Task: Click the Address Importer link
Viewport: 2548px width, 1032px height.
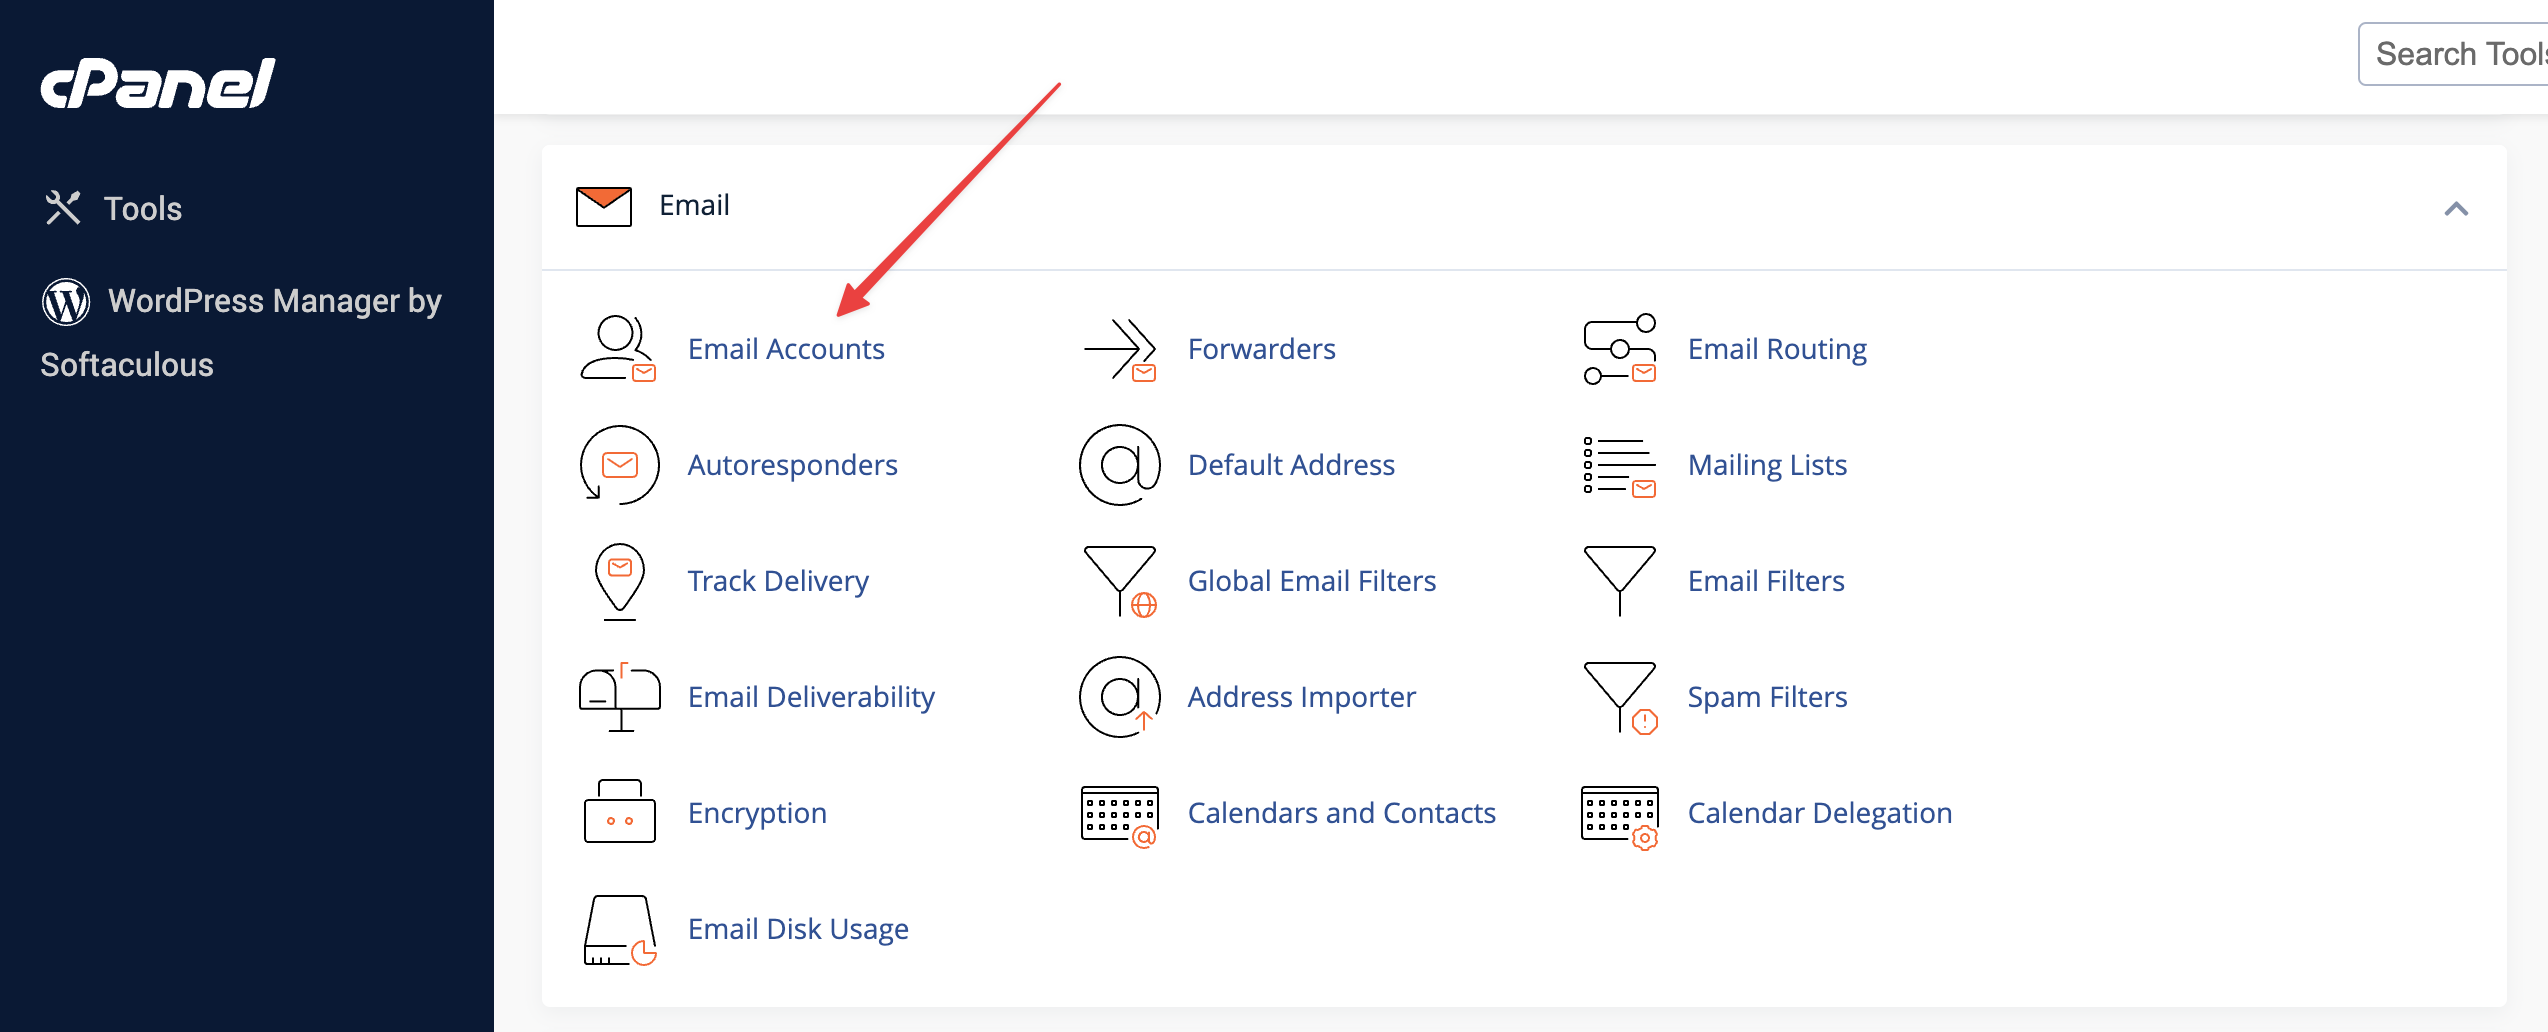Action: pyautogui.click(x=1301, y=697)
